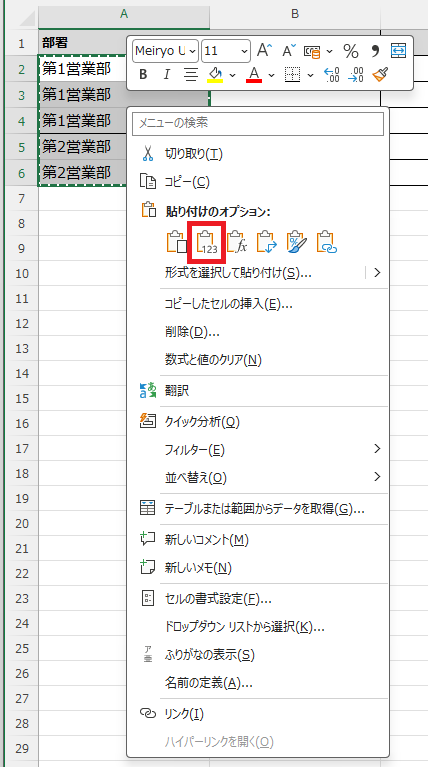
Task: Open the font size 11 dropdown
Action: (x=226, y=51)
